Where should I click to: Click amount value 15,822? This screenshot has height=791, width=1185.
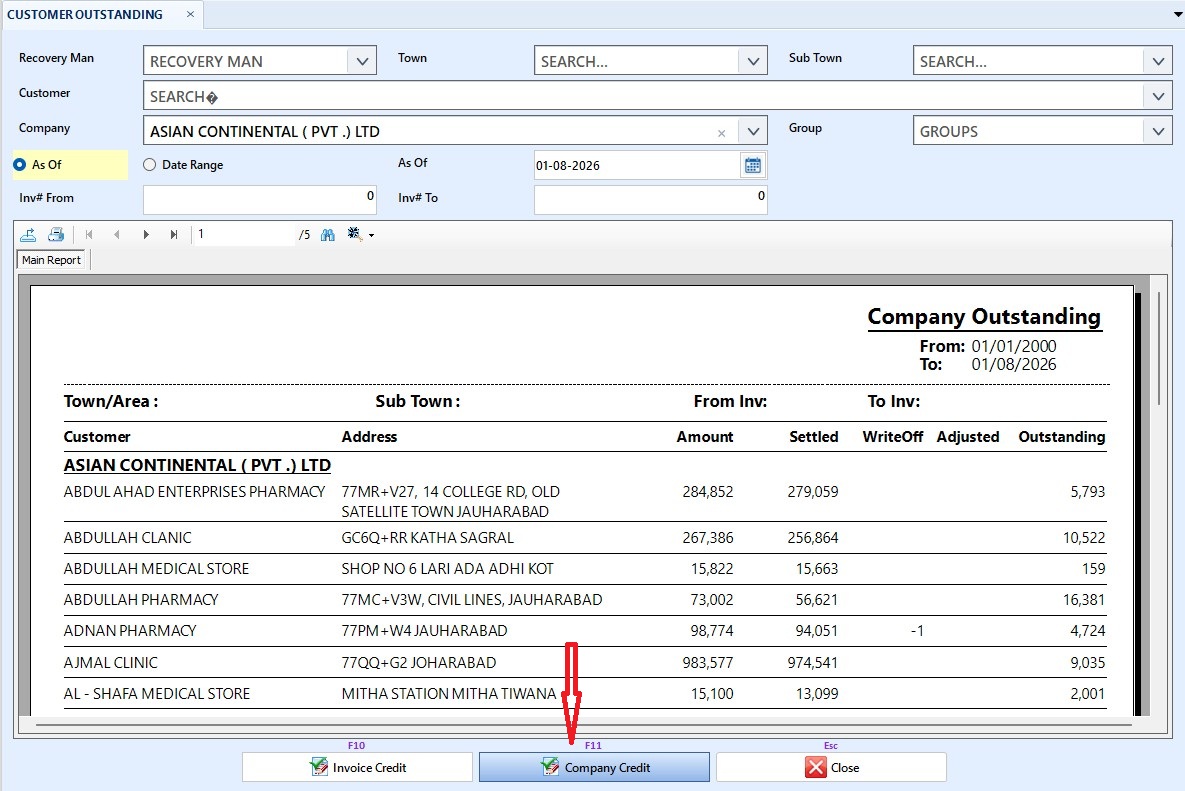click(712, 569)
